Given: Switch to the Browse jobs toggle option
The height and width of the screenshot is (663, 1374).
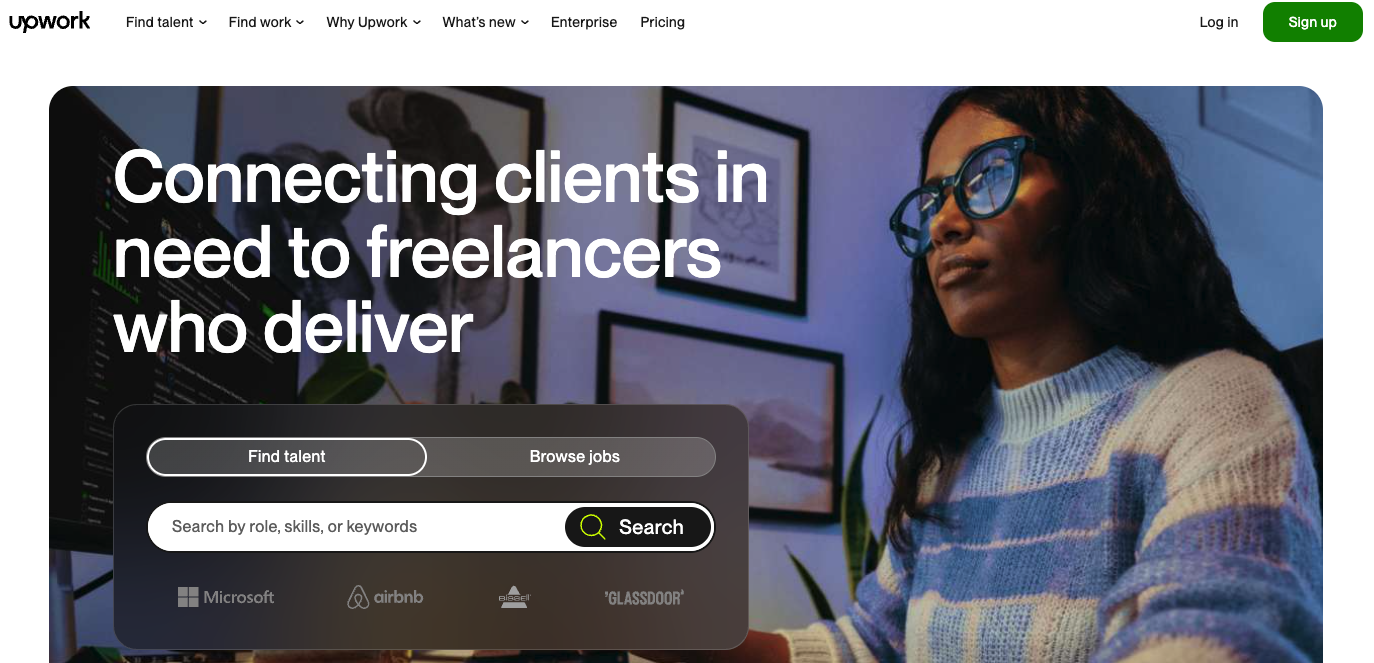Looking at the screenshot, I should click(x=574, y=457).
